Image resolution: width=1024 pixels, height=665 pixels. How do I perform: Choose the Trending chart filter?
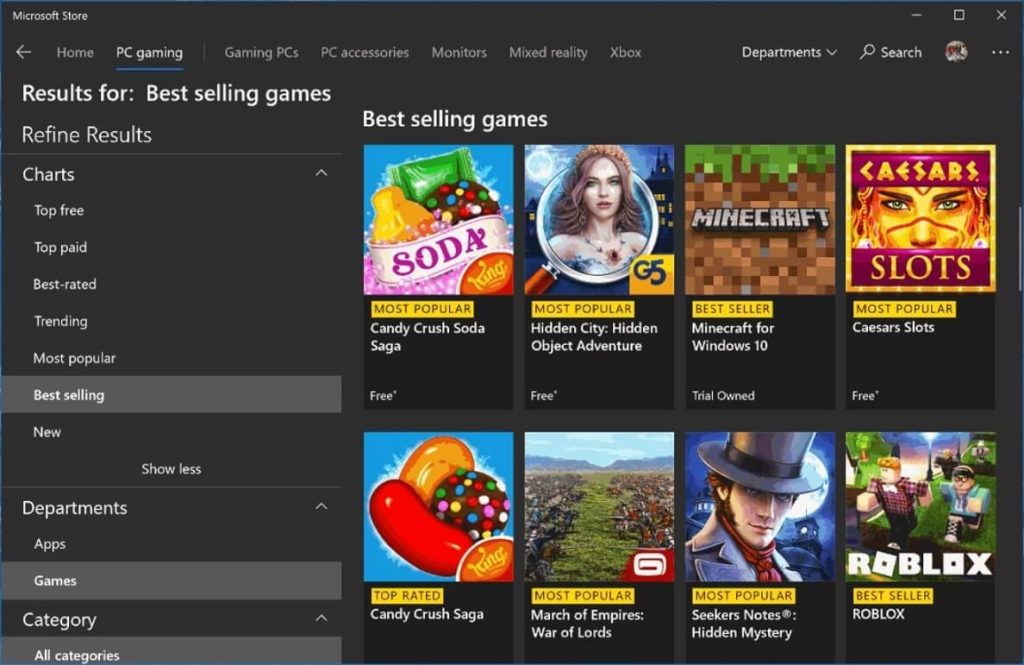(60, 321)
